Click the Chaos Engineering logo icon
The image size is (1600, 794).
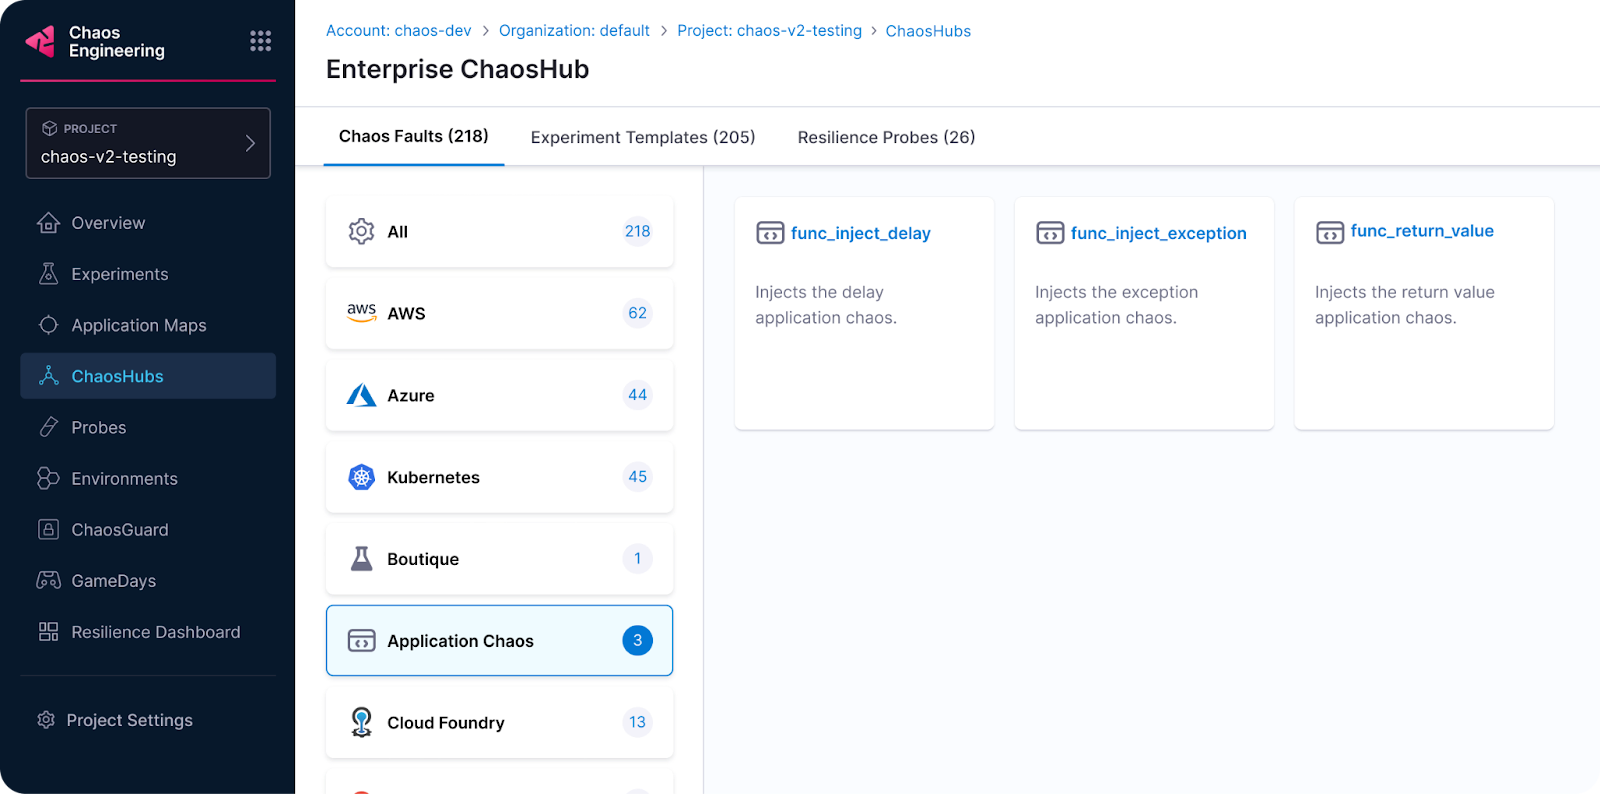coord(40,41)
